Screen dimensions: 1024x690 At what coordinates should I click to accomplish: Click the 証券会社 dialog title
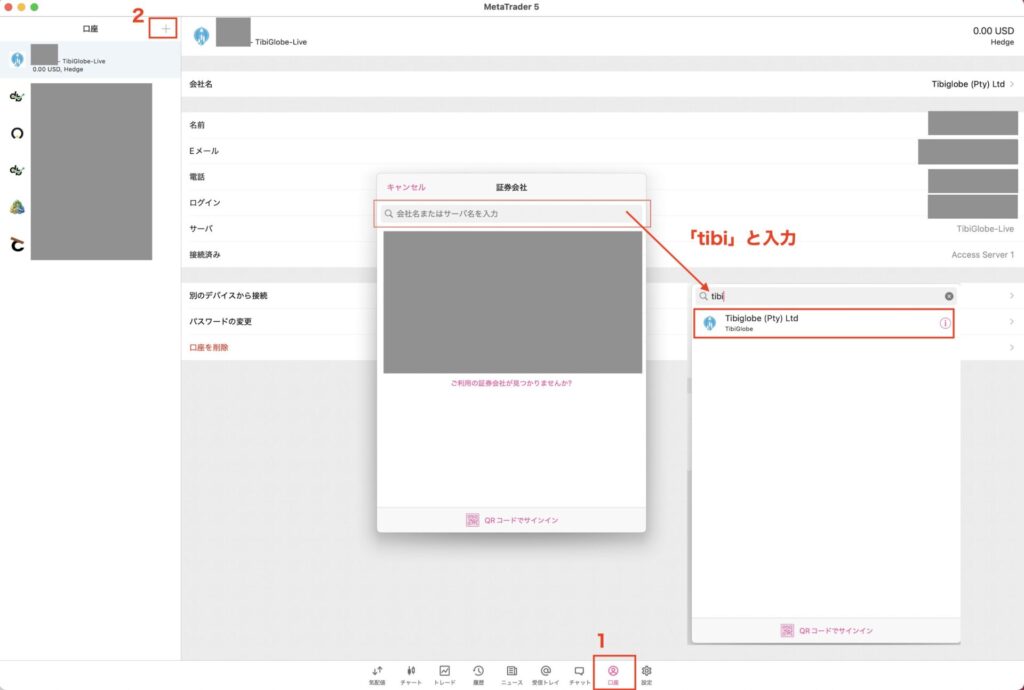click(511, 187)
